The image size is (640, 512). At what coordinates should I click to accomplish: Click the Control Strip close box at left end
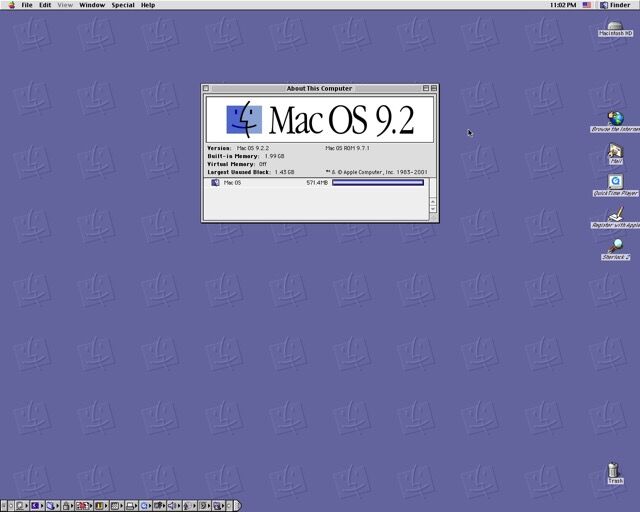4,506
